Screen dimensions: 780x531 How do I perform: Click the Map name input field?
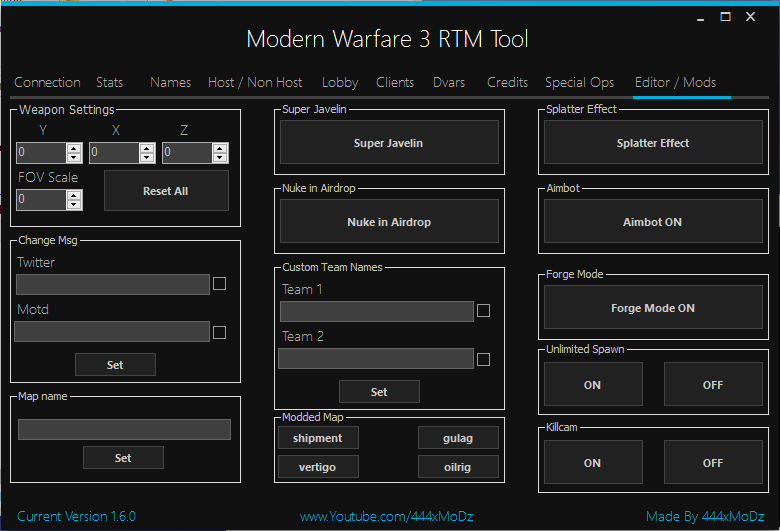(x=124, y=429)
